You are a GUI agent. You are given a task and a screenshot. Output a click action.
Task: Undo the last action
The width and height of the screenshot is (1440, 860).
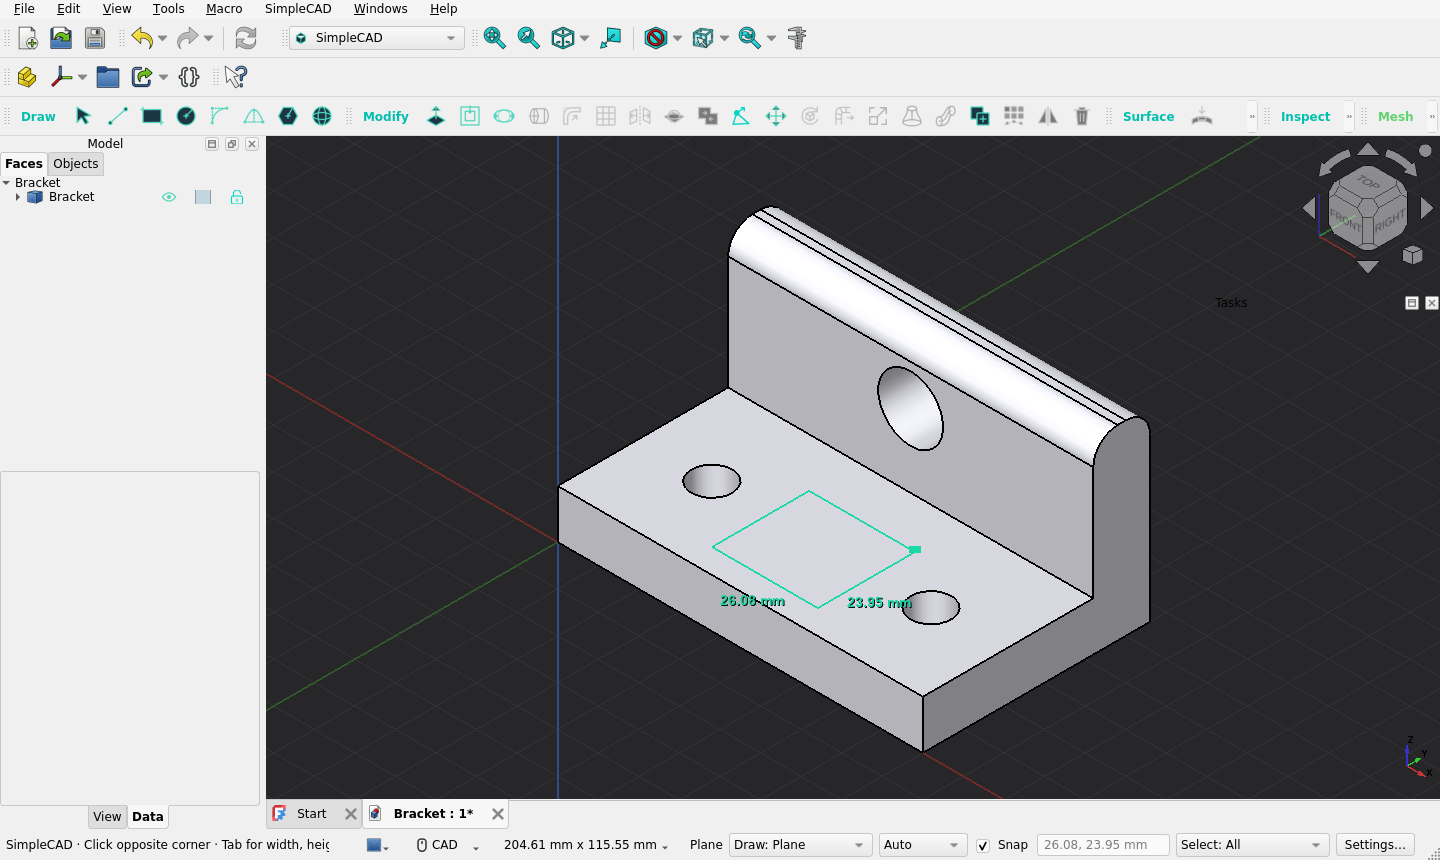142,38
